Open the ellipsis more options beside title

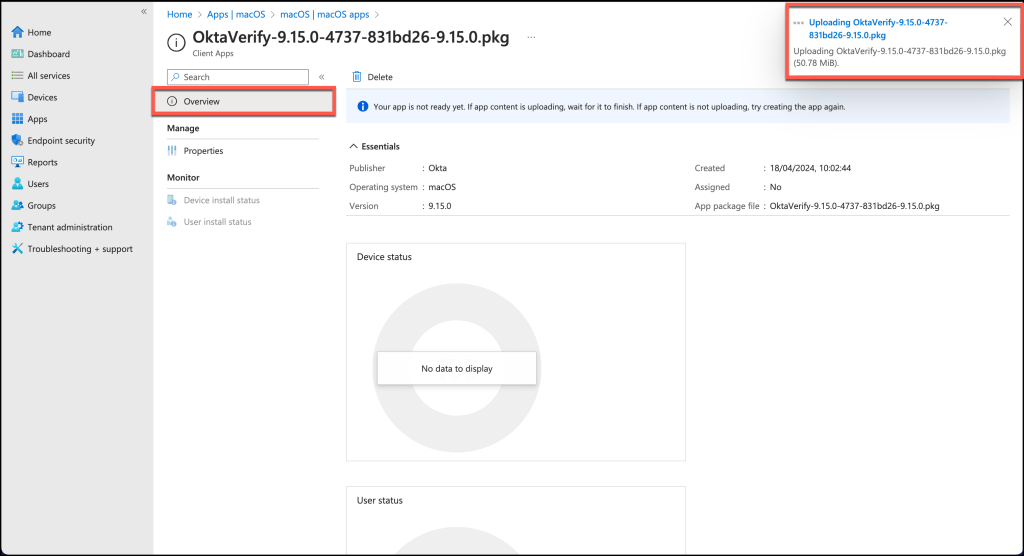pyautogui.click(x=531, y=37)
